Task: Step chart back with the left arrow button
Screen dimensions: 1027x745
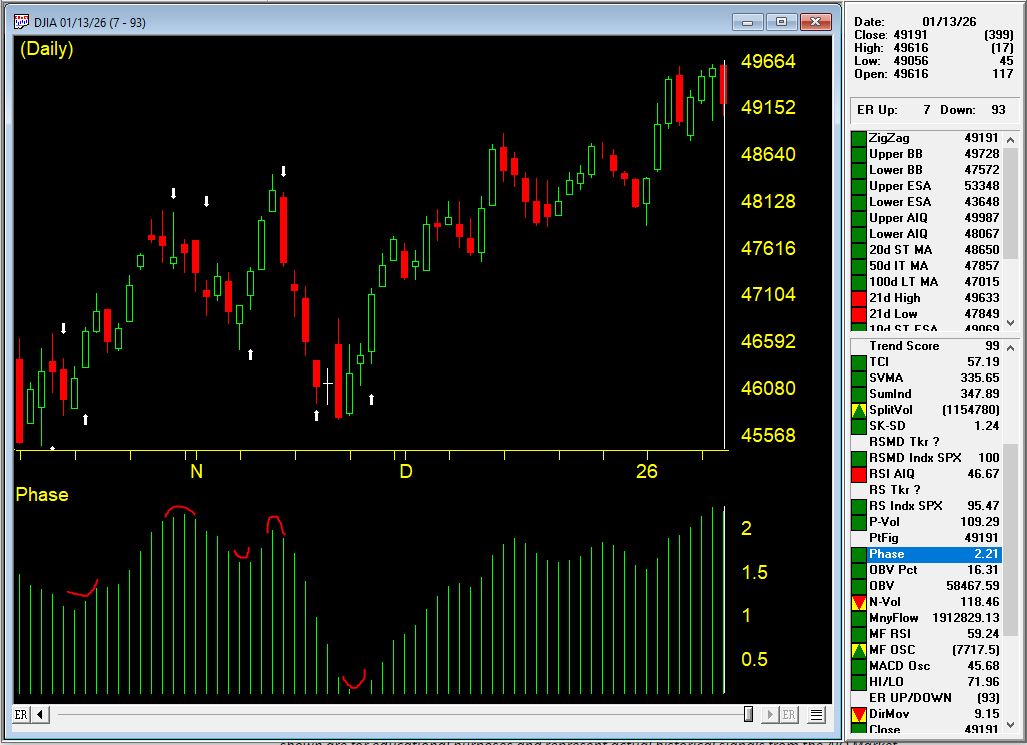Action: coord(41,714)
